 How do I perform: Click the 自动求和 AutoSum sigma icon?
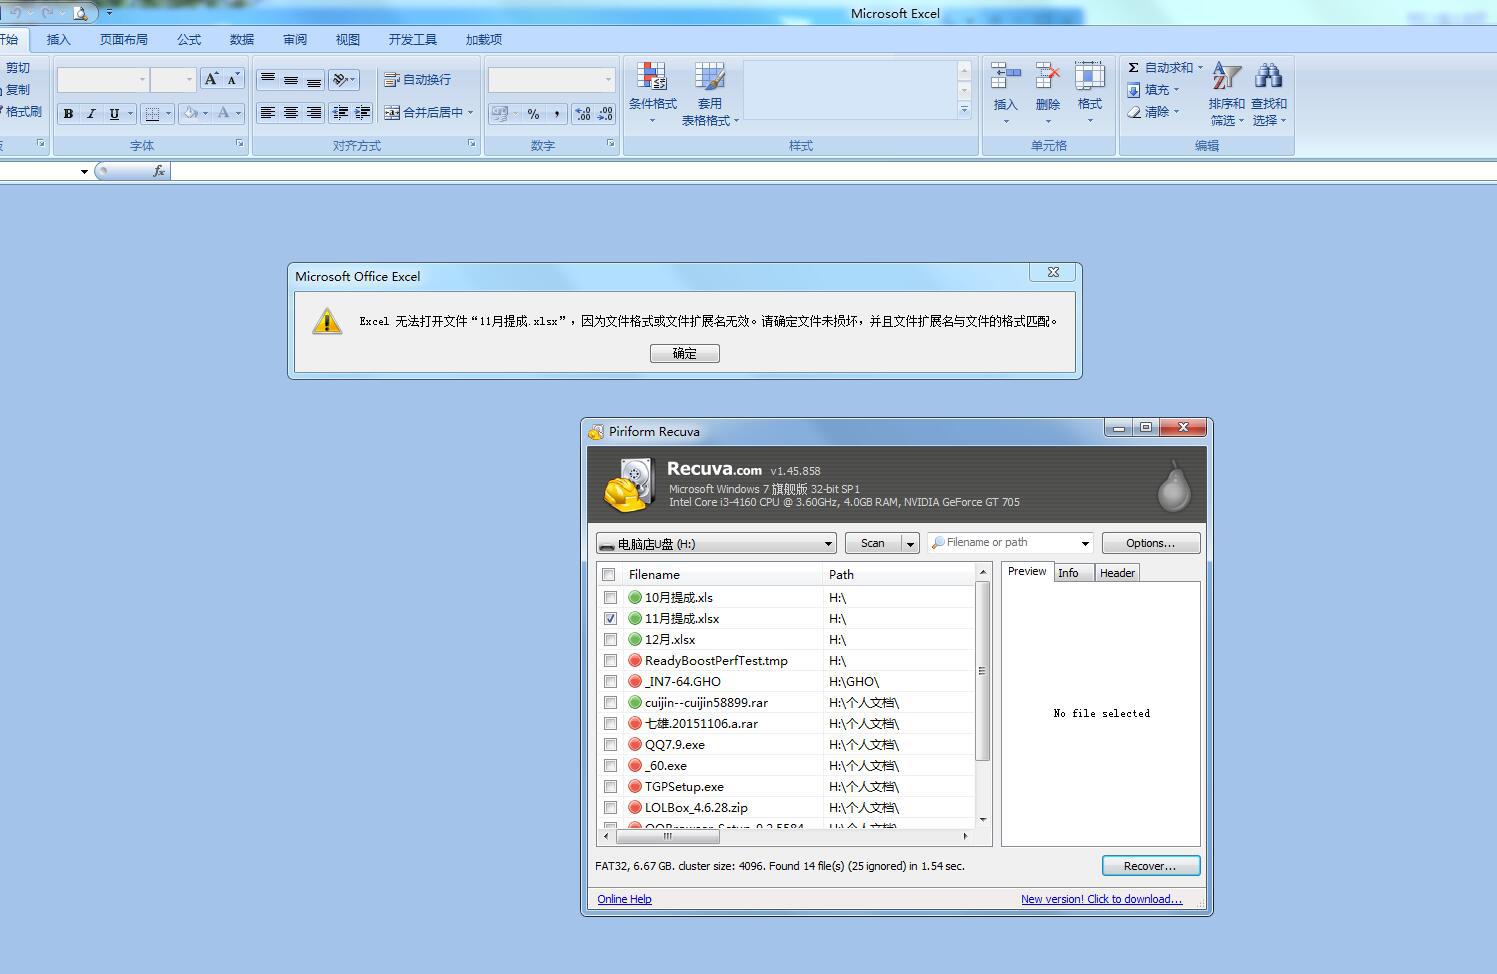click(x=1133, y=68)
